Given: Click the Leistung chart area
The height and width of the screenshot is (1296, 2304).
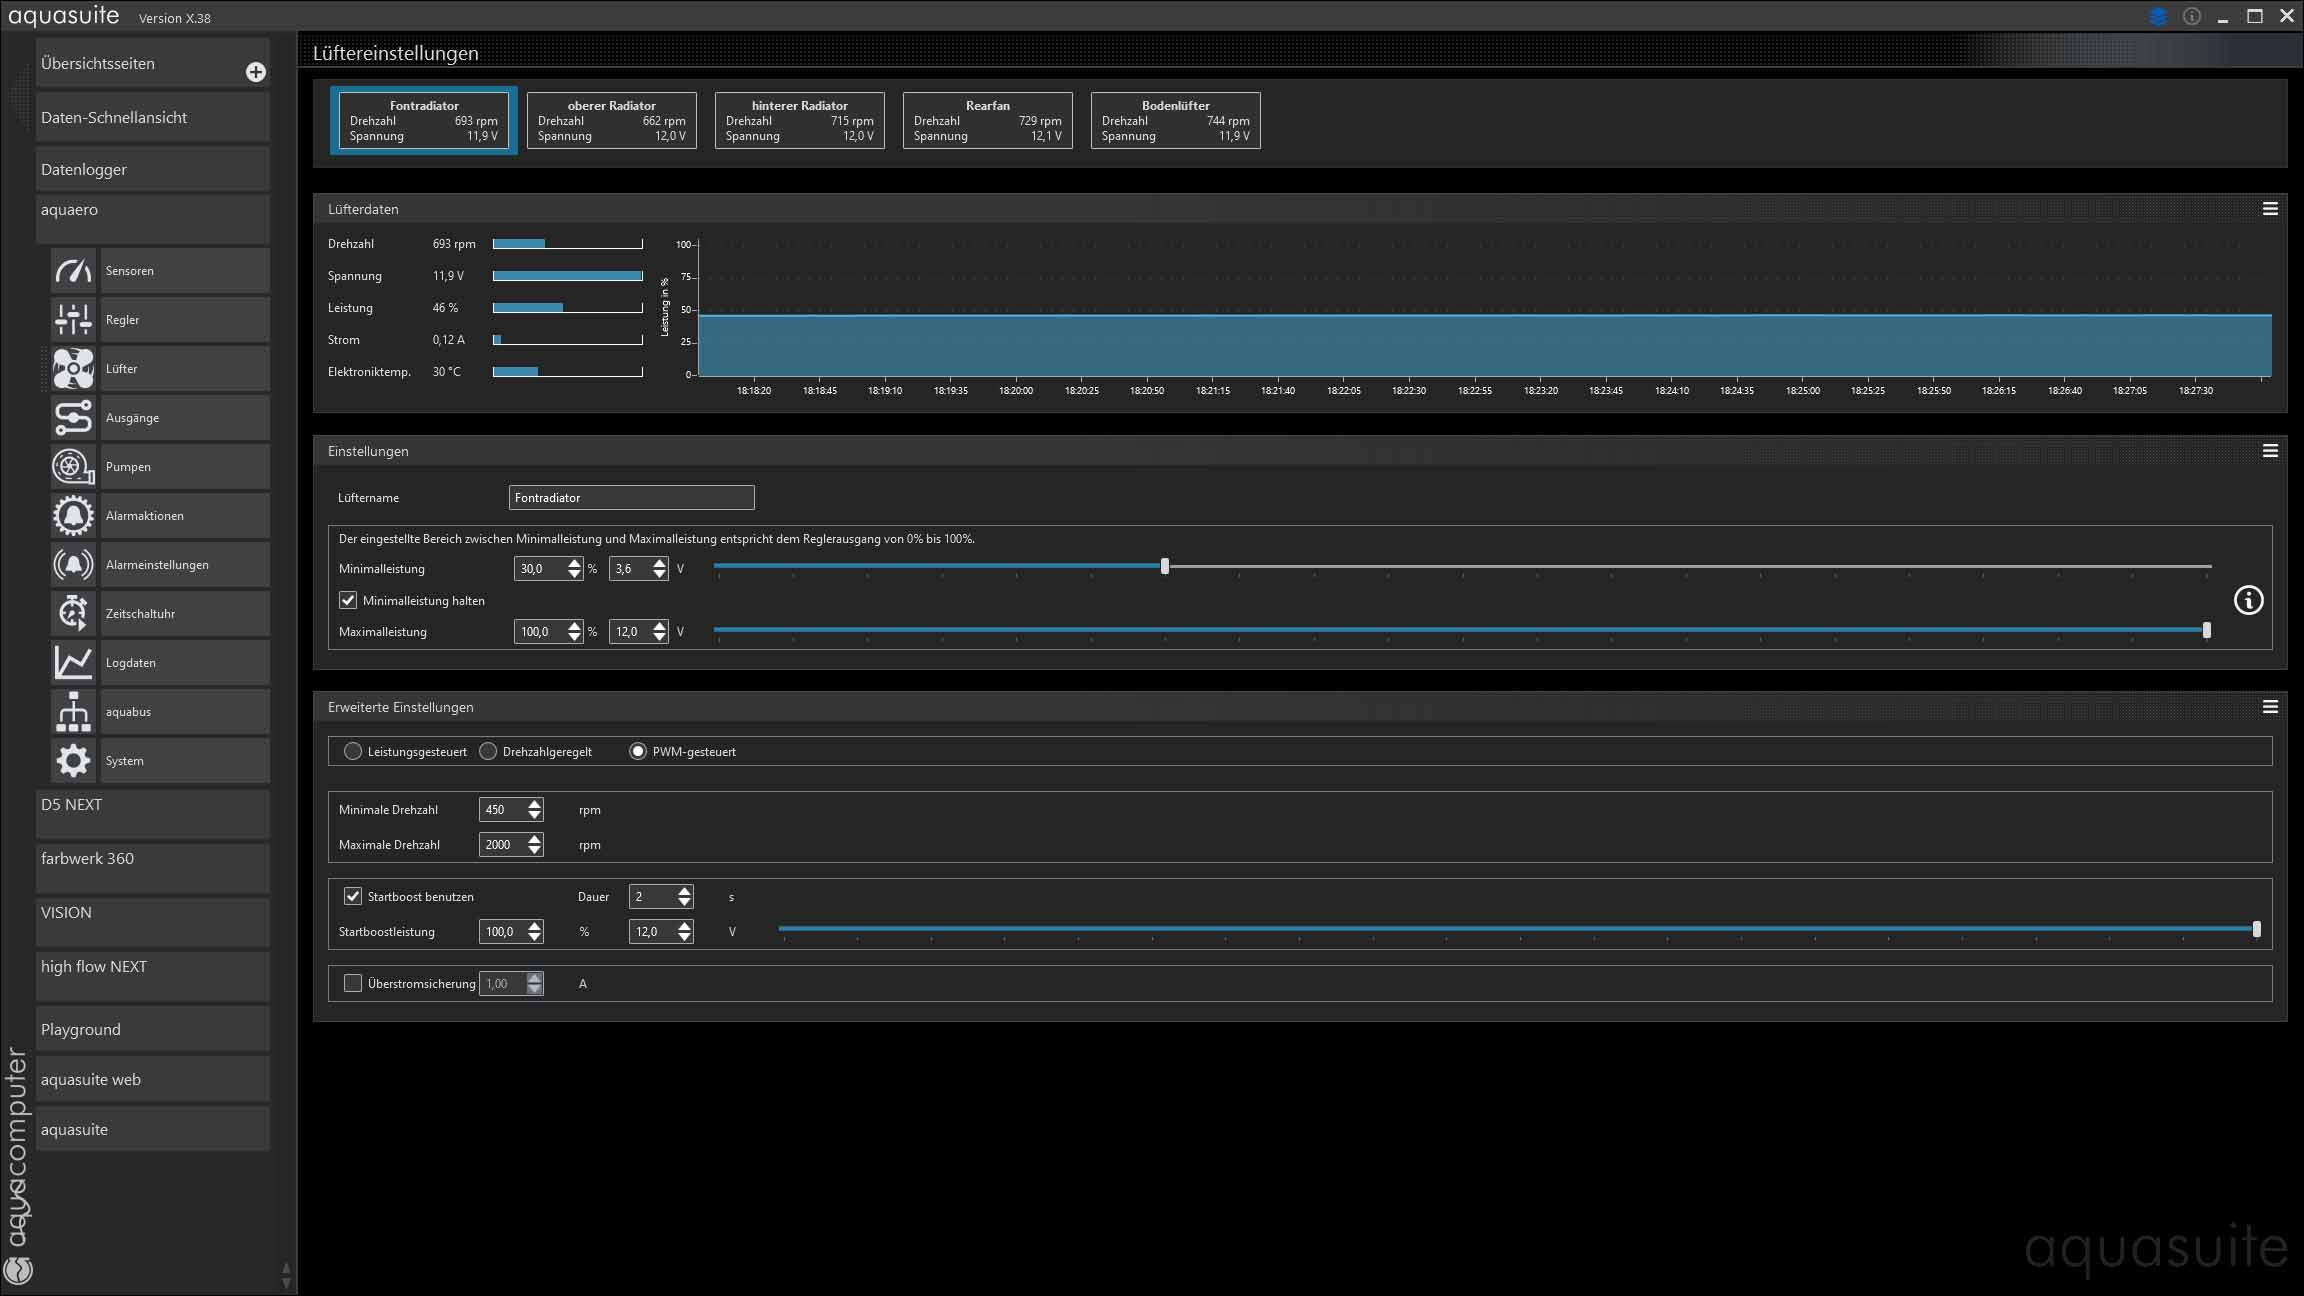Looking at the screenshot, I should pos(1484,310).
